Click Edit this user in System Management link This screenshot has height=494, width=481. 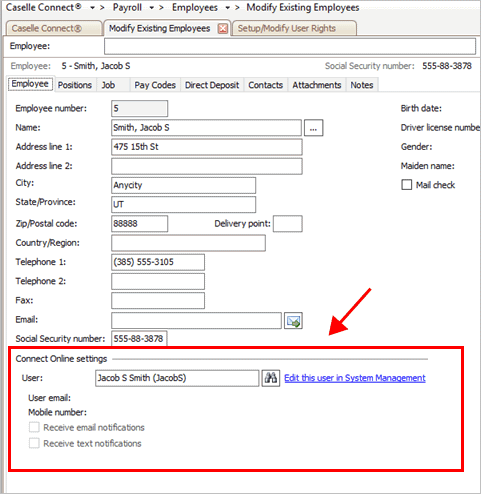[355, 378]
